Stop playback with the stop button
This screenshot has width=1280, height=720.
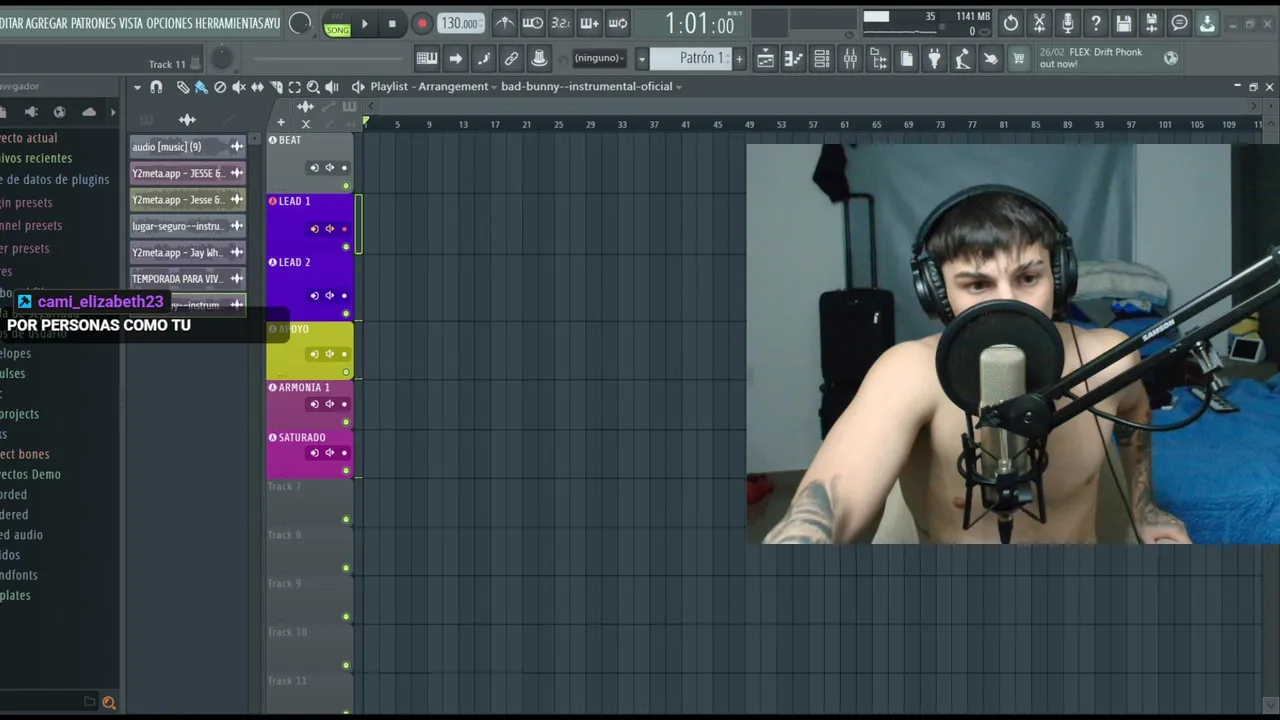tap(392, 24)
